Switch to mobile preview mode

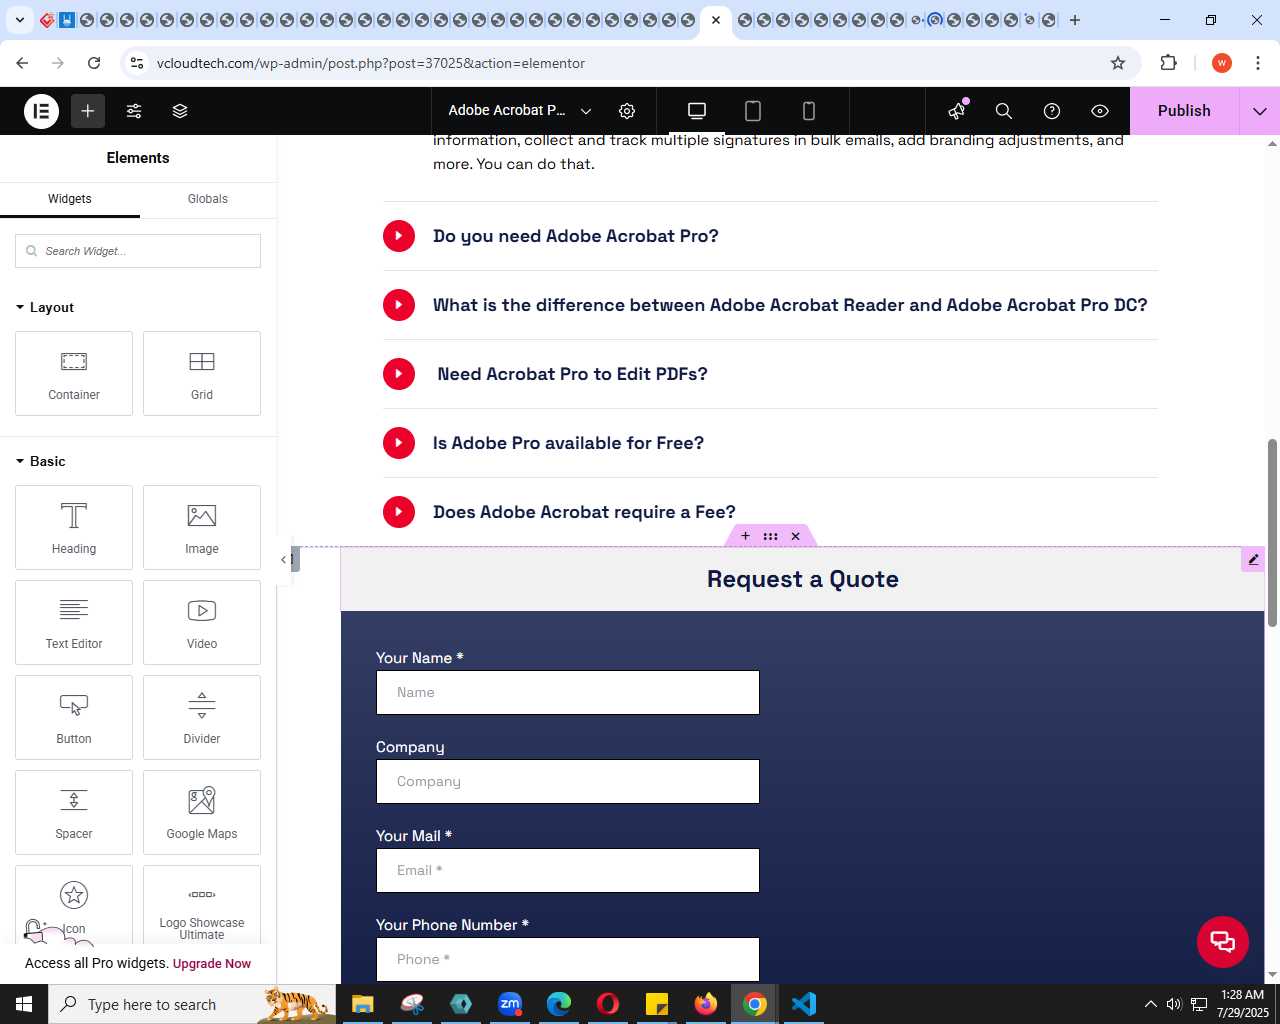pyautogui.click(x=809, y=111)
